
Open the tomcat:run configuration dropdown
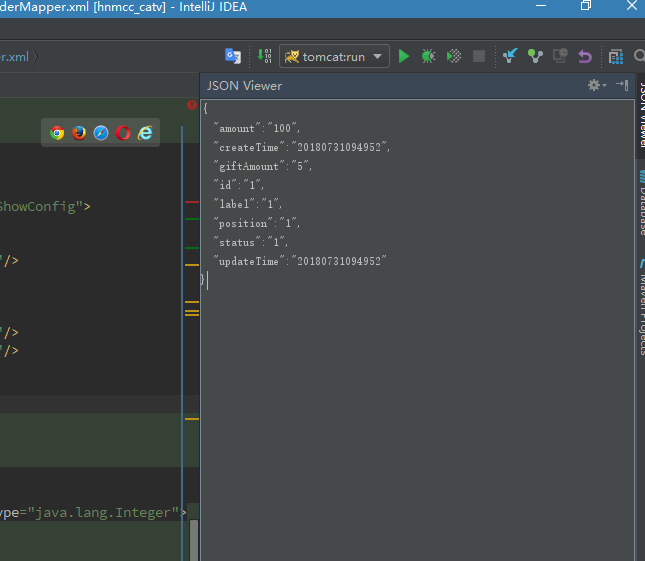pos(334,56)
